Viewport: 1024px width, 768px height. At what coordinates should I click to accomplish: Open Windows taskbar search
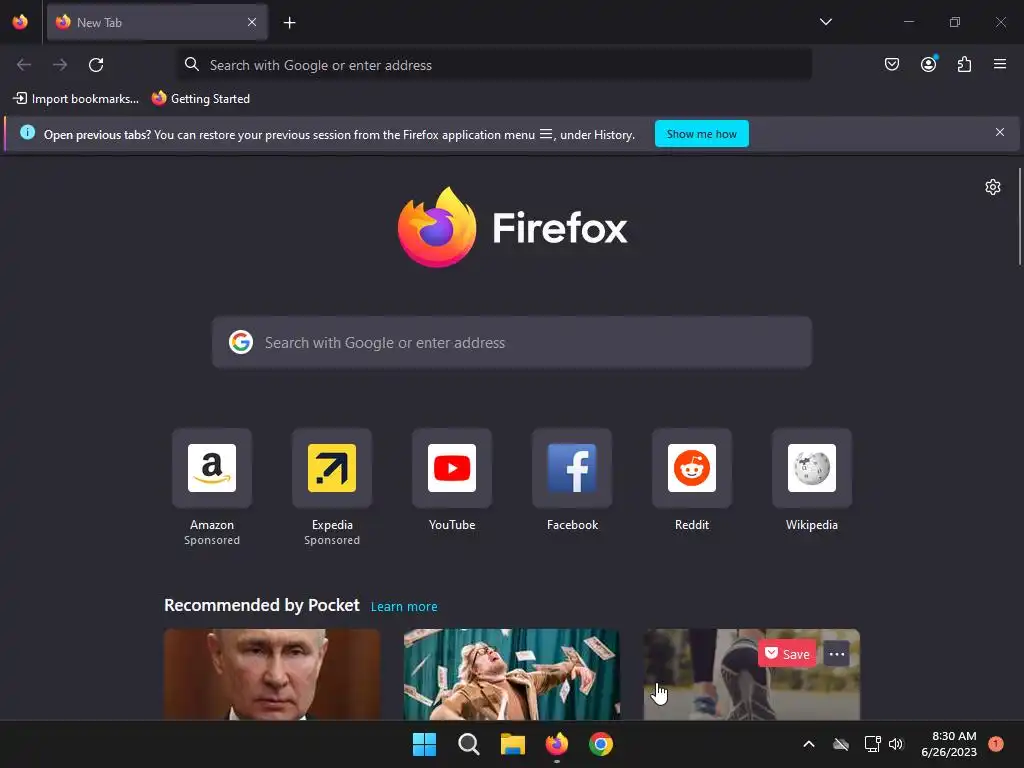[468, 744]
